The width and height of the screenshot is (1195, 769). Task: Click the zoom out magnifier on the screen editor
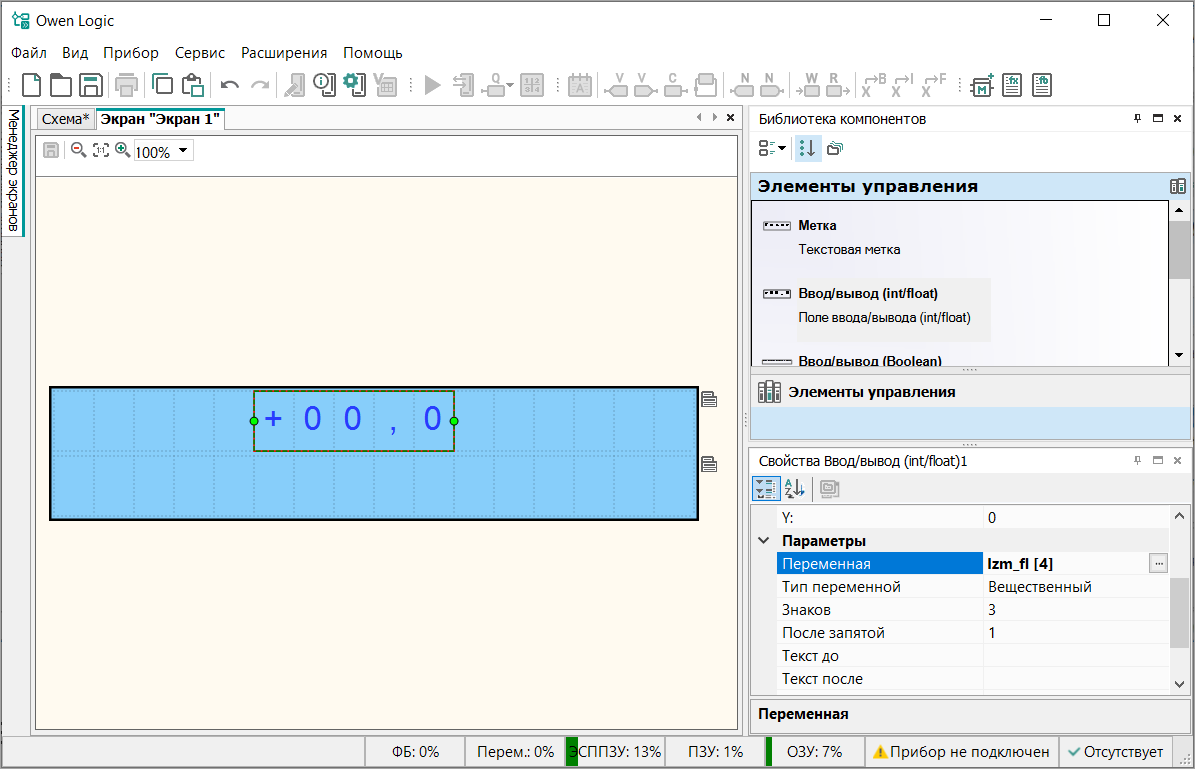(78, 151)
